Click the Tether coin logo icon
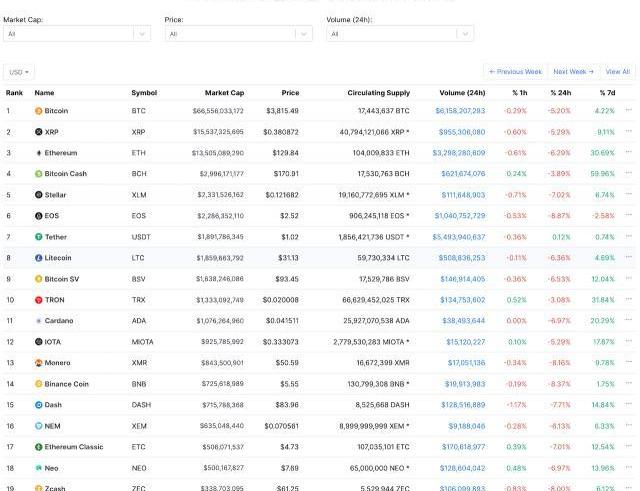640x491 pixels. 38,237
